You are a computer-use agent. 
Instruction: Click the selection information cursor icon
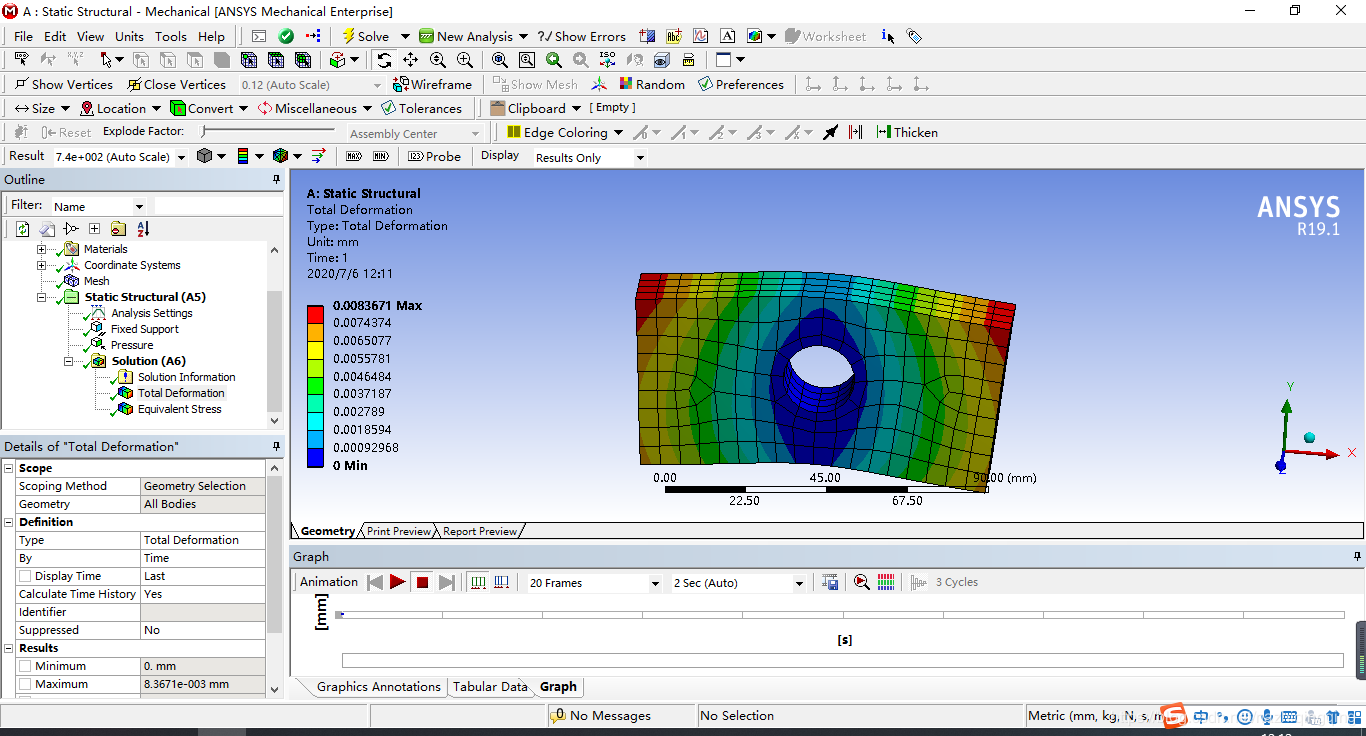click(887, 36)
